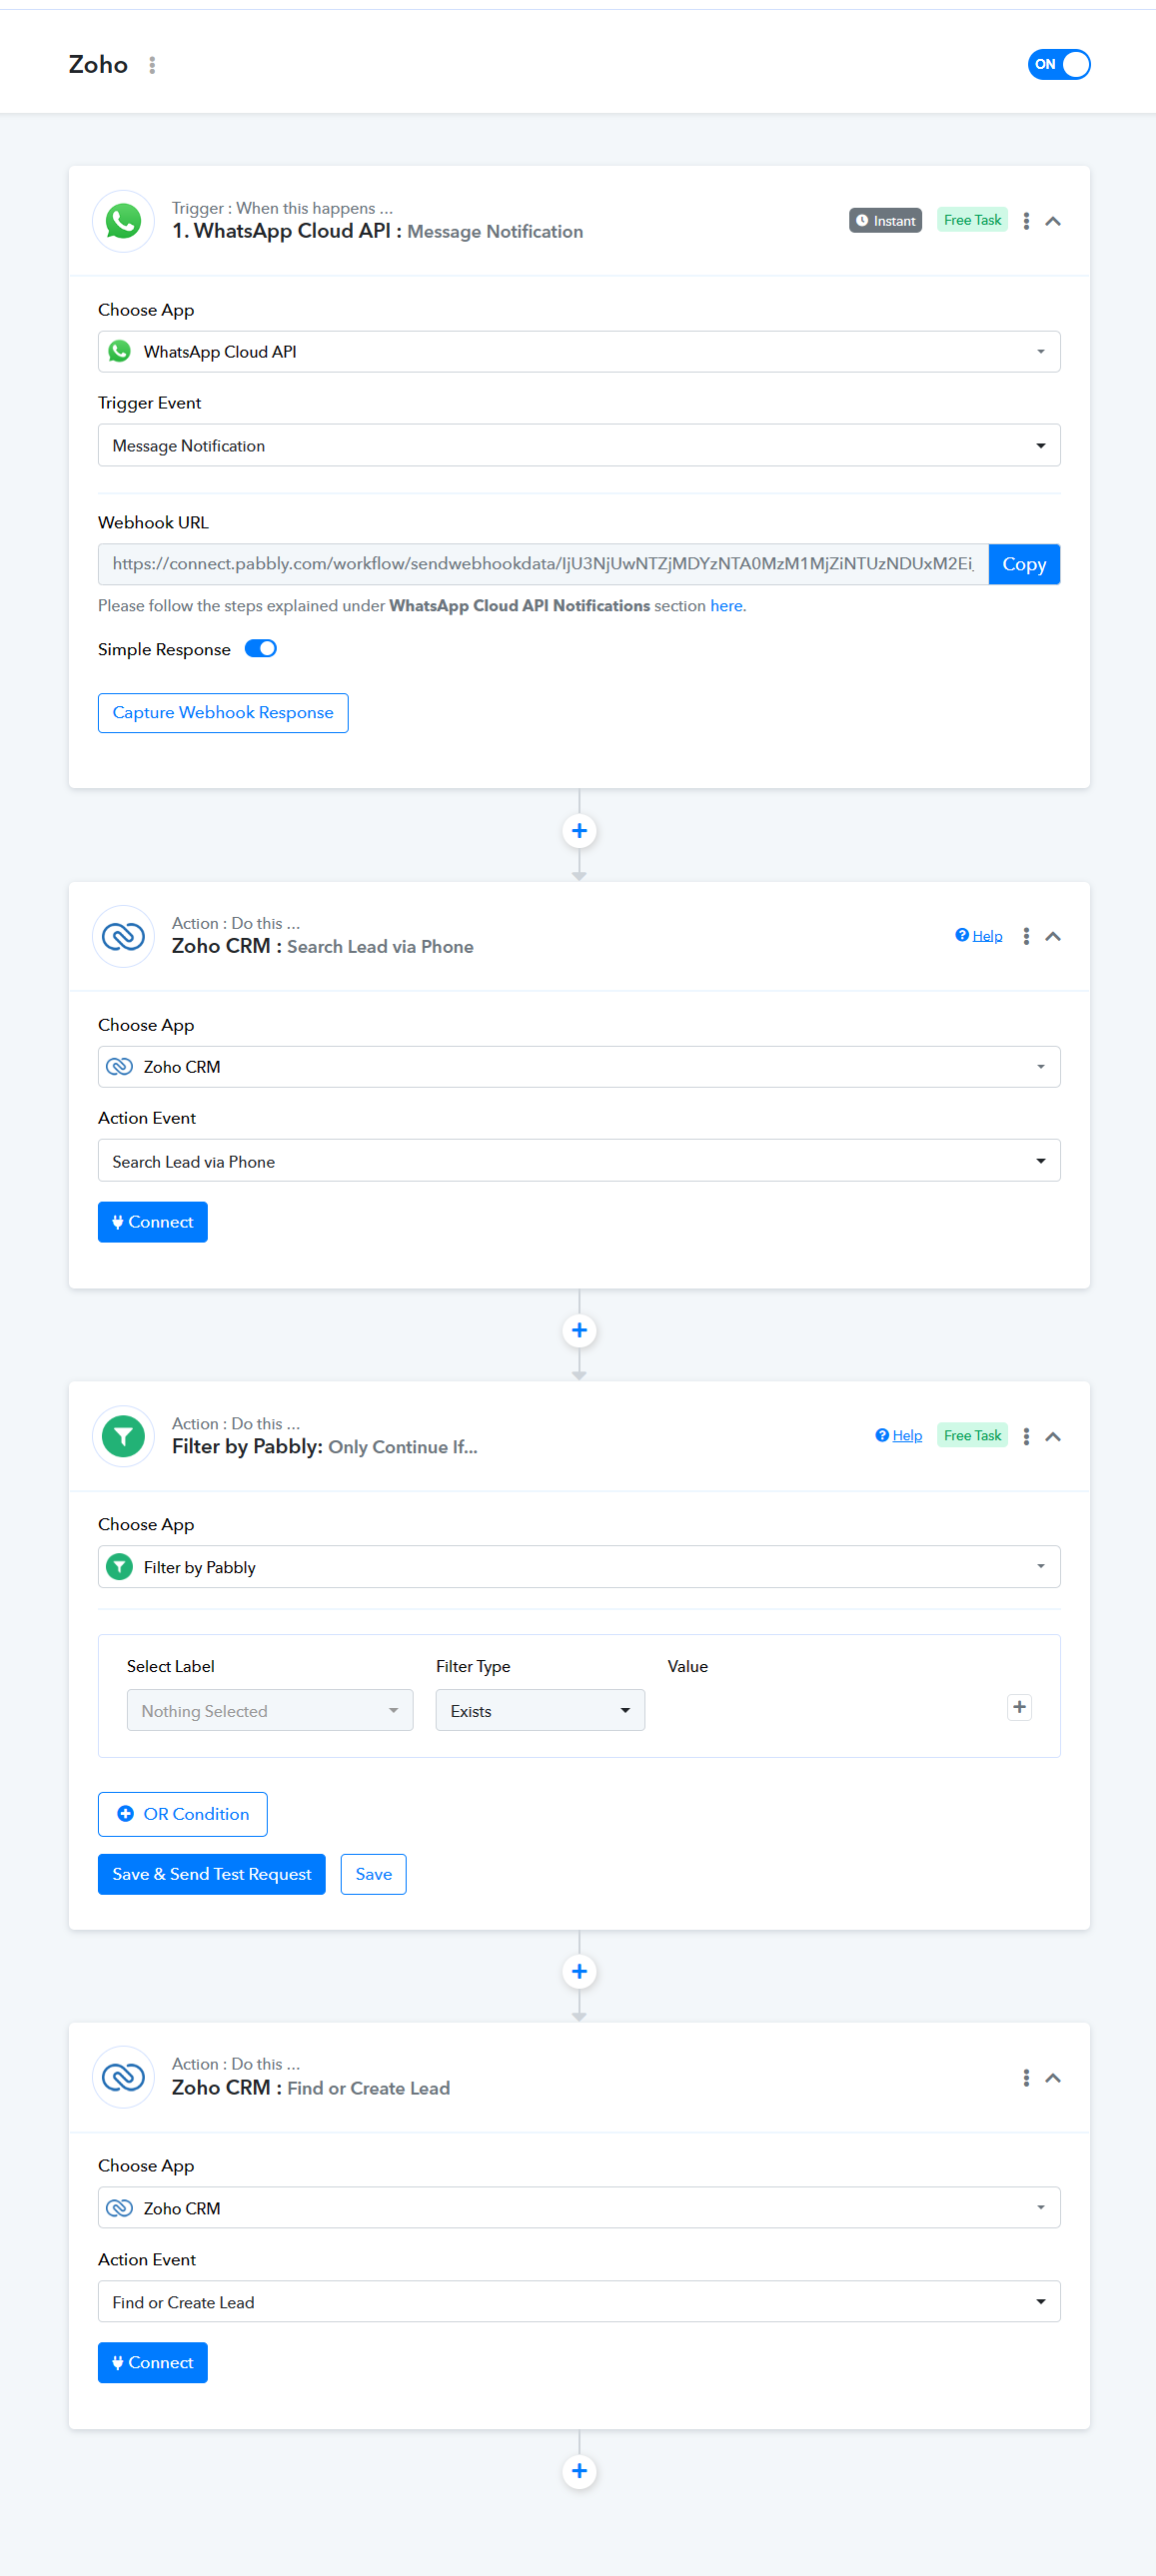Click Capture Webhook Response button
Image resolution: width=1156 pixels, height=2576 pixels.
[223, 713]
